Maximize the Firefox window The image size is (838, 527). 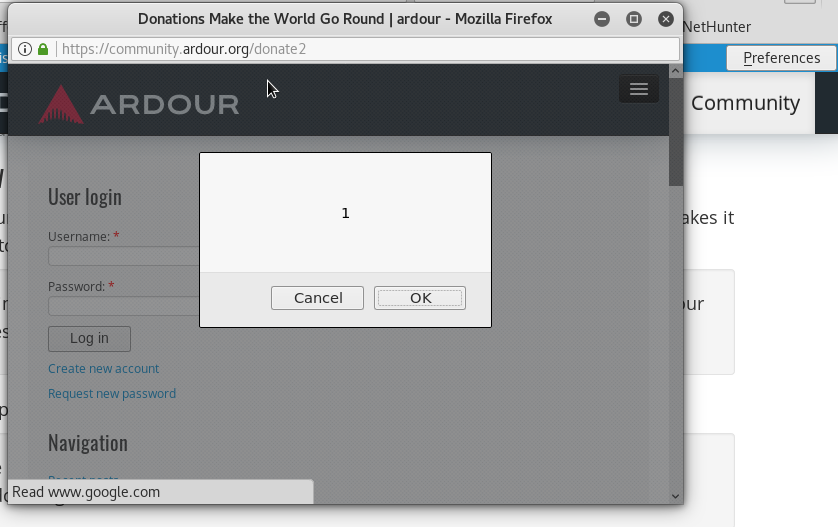(x=634, y=19)
